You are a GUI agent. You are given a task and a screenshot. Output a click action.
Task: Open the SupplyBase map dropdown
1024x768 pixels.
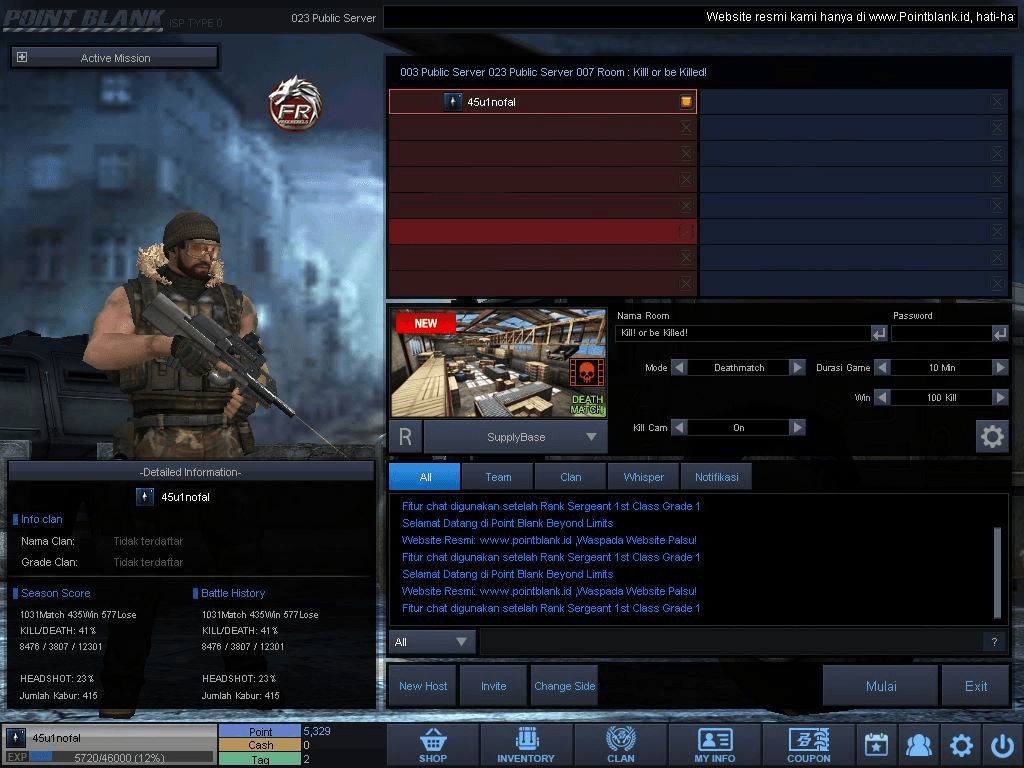516,437
